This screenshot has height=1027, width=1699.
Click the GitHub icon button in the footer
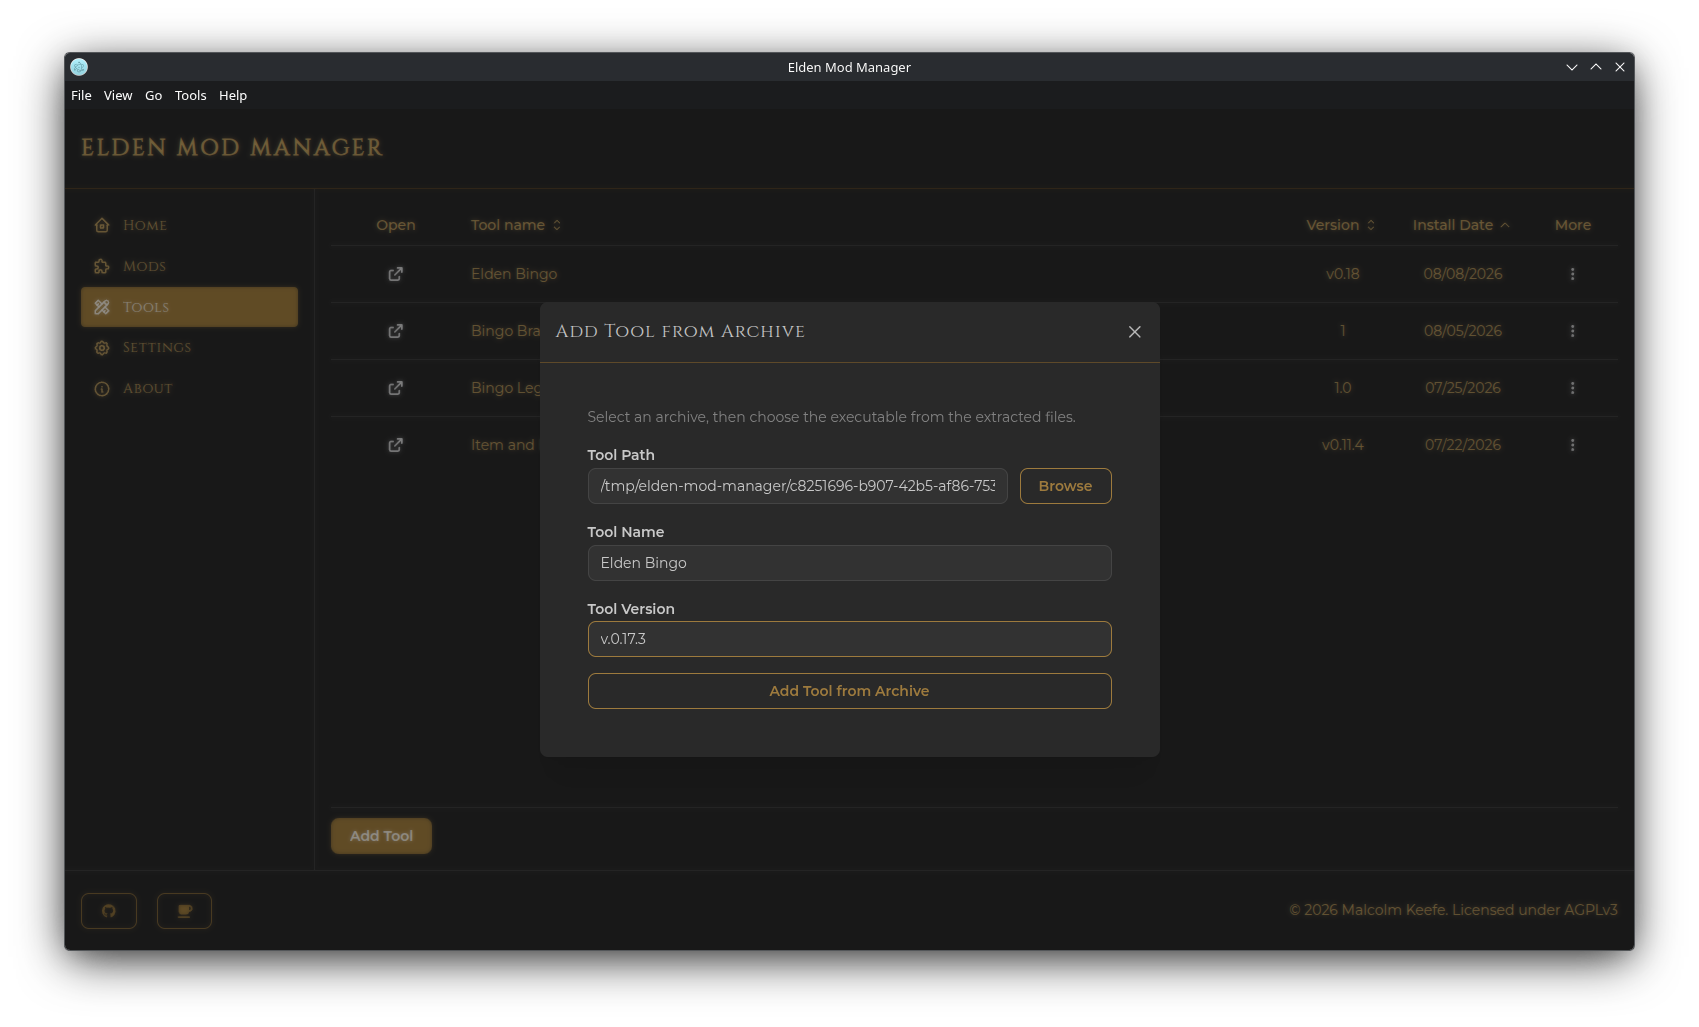[x=109, y=911]
